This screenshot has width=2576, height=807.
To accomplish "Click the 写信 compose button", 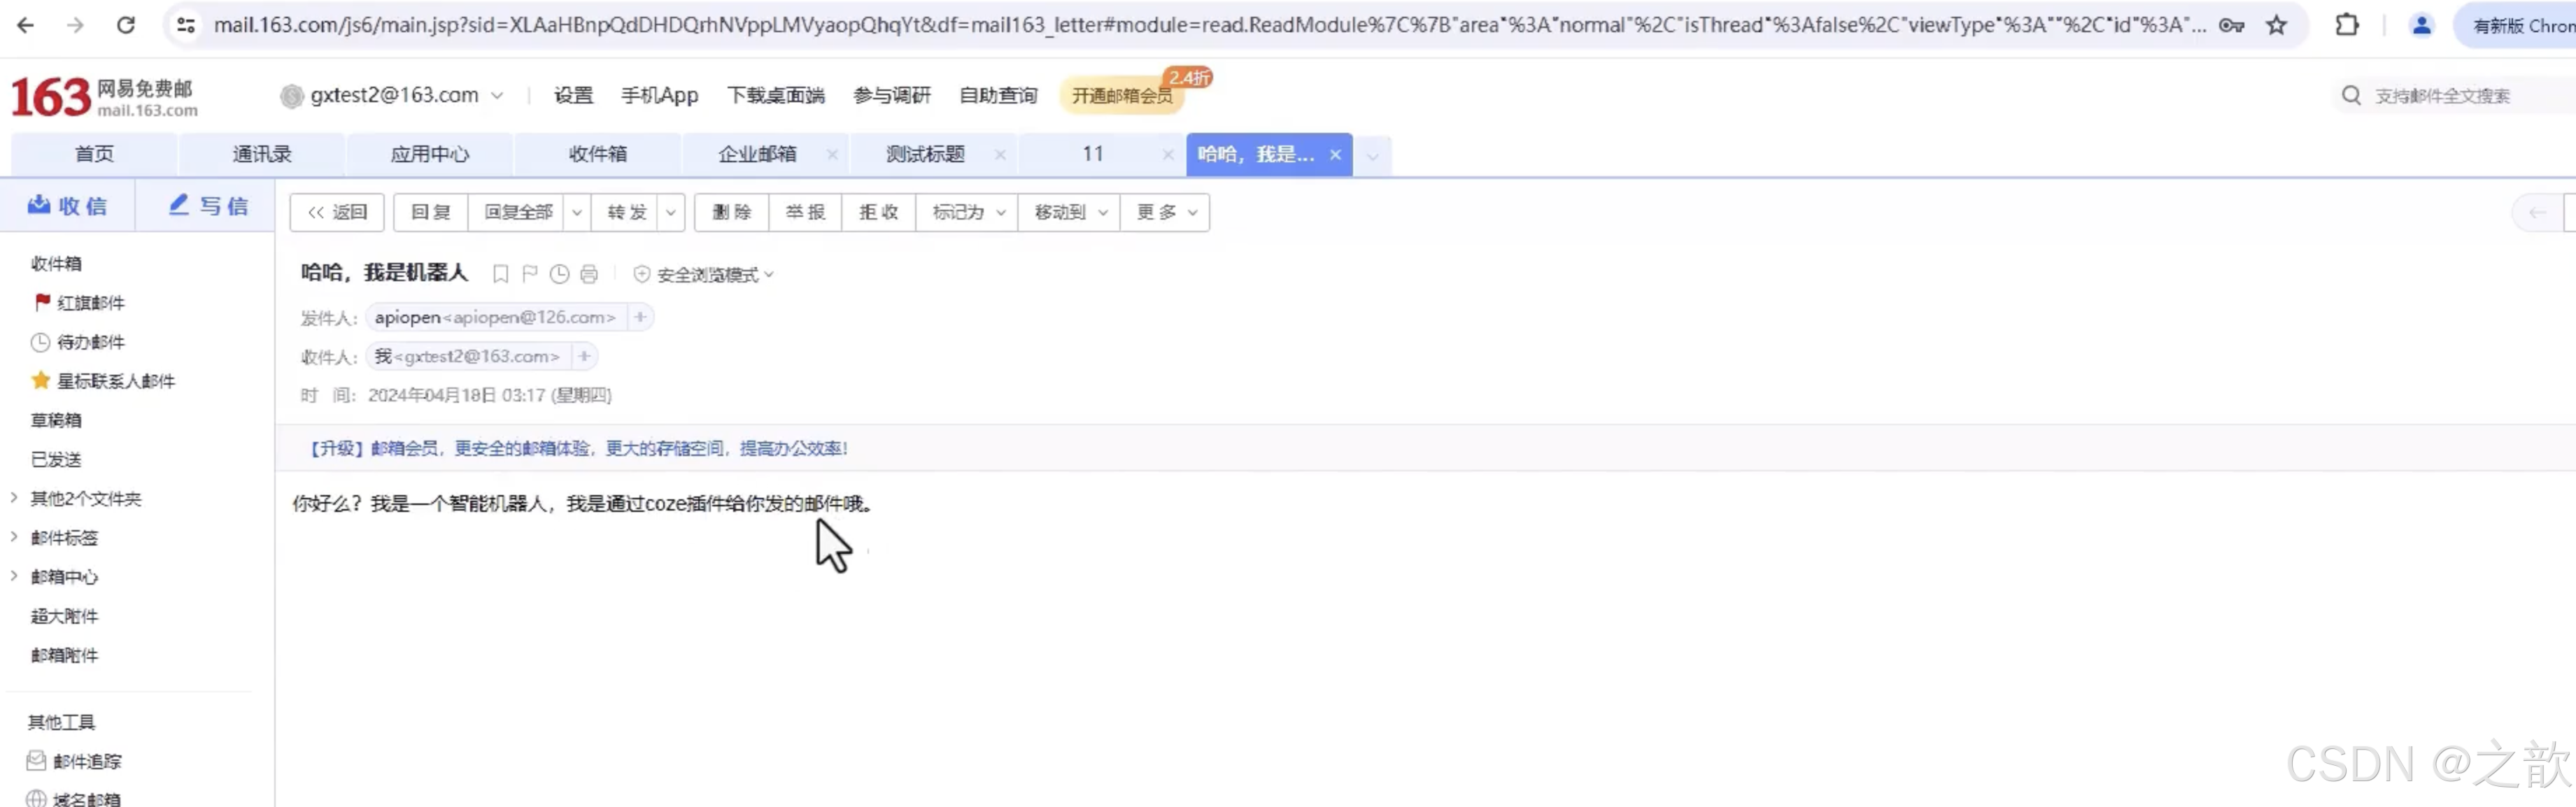I will 208,206.
